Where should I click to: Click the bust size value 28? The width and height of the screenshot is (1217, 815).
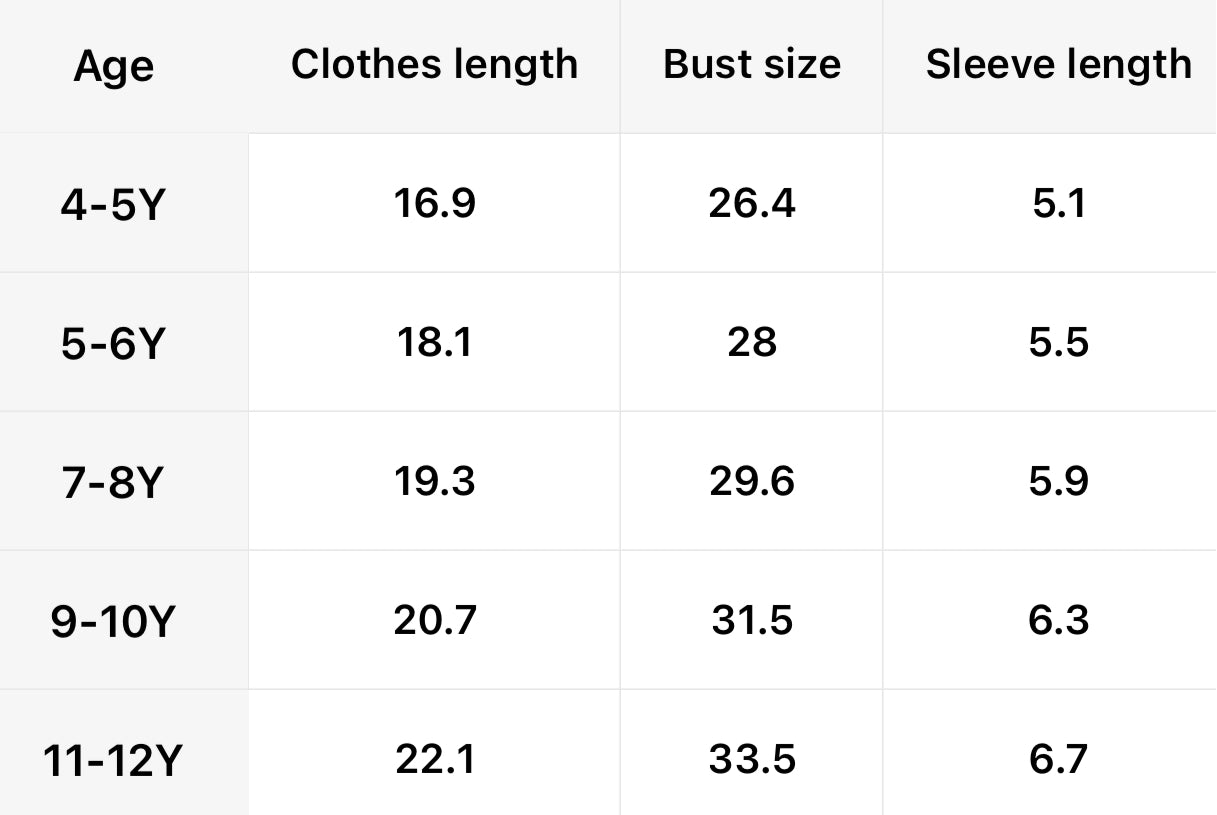[x=752, y=342]
